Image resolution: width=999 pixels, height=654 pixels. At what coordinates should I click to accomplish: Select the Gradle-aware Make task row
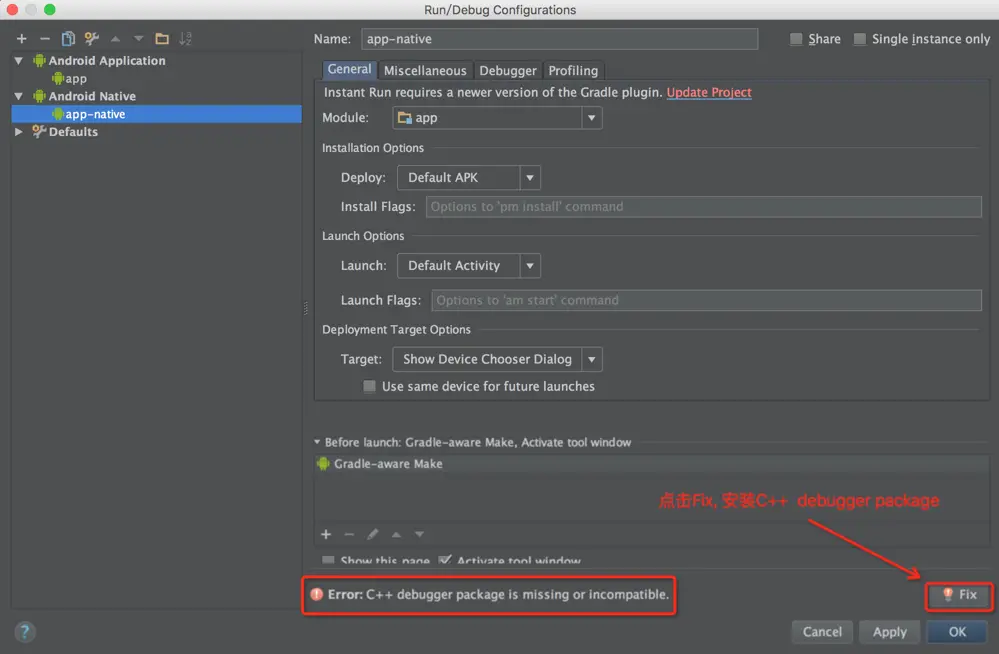pyautogui.click(x=651, y=464)
